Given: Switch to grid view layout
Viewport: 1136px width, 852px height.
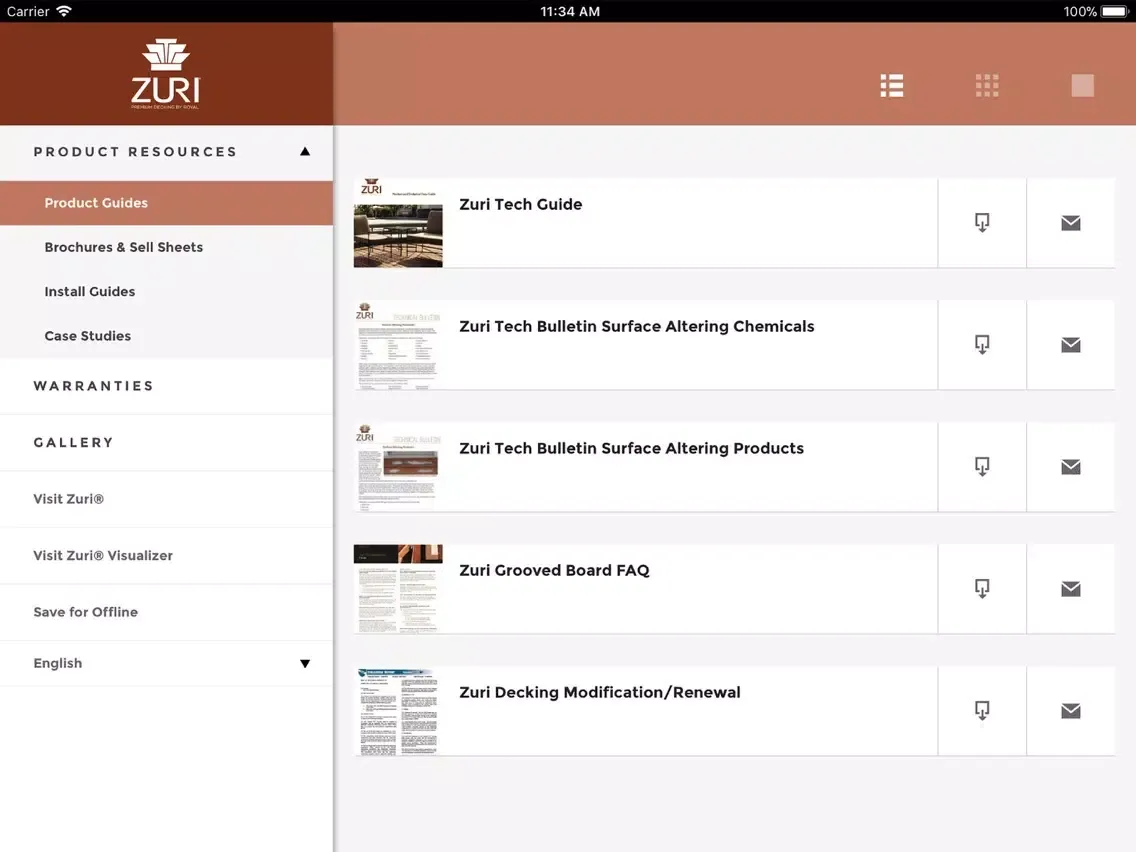Looking at the screenshot, I should tap(987, 85).
